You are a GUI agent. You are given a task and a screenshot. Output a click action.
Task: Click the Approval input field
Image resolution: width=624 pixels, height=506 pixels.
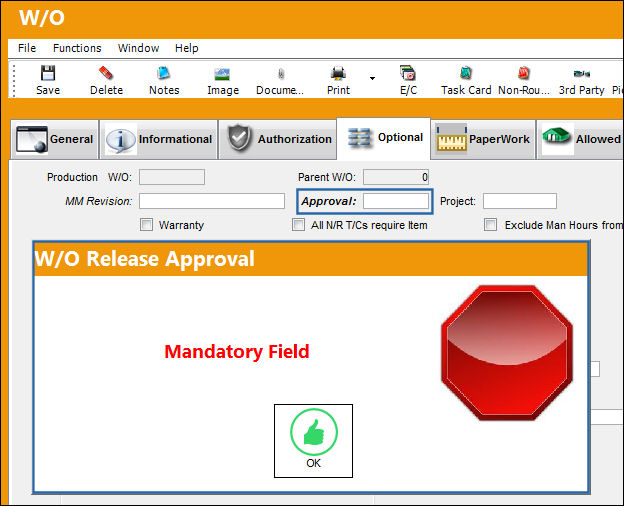[x=396, y=201]
